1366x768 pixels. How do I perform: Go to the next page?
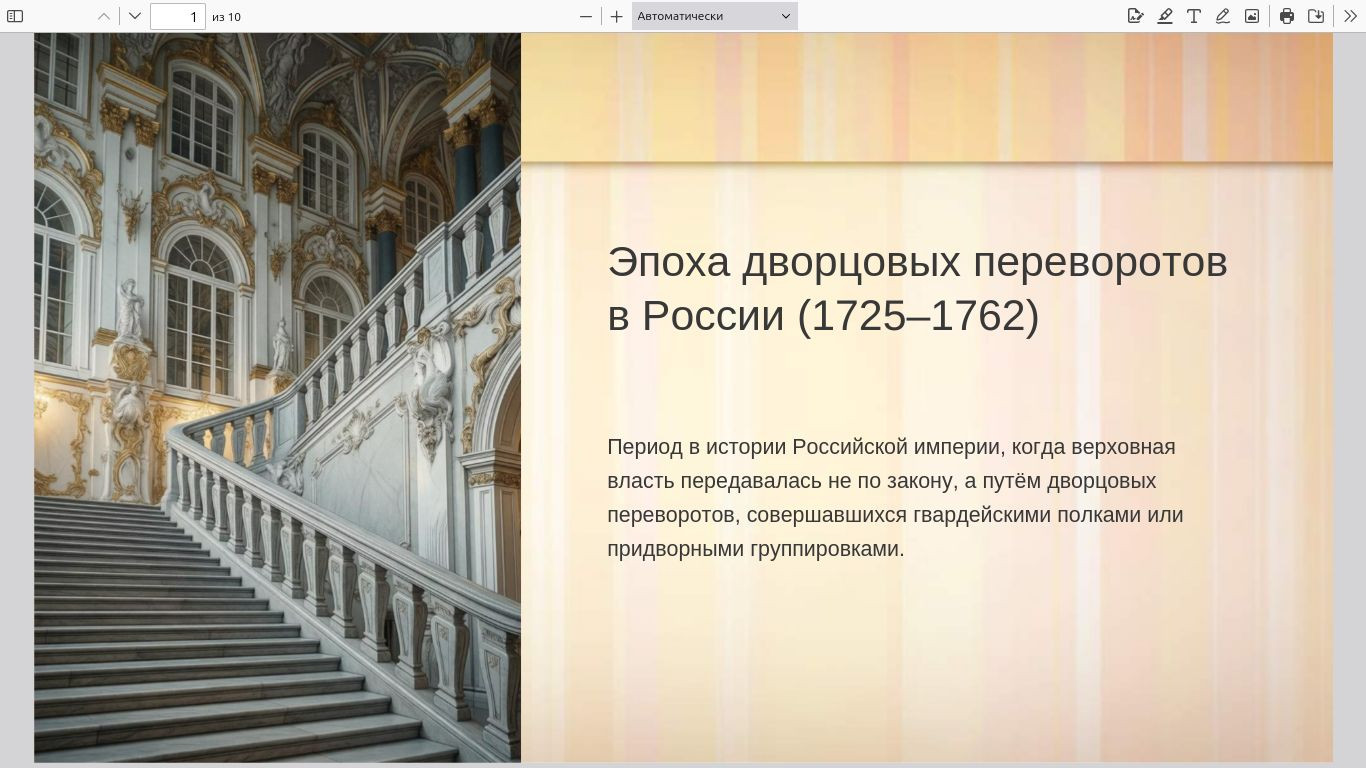(135, 16)
